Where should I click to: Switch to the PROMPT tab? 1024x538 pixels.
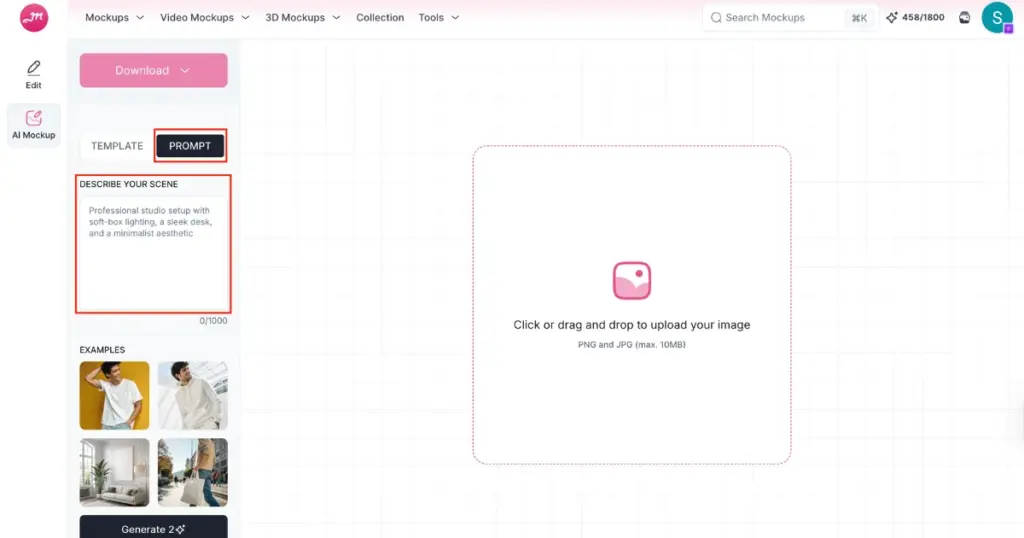(x=190, y=146)
